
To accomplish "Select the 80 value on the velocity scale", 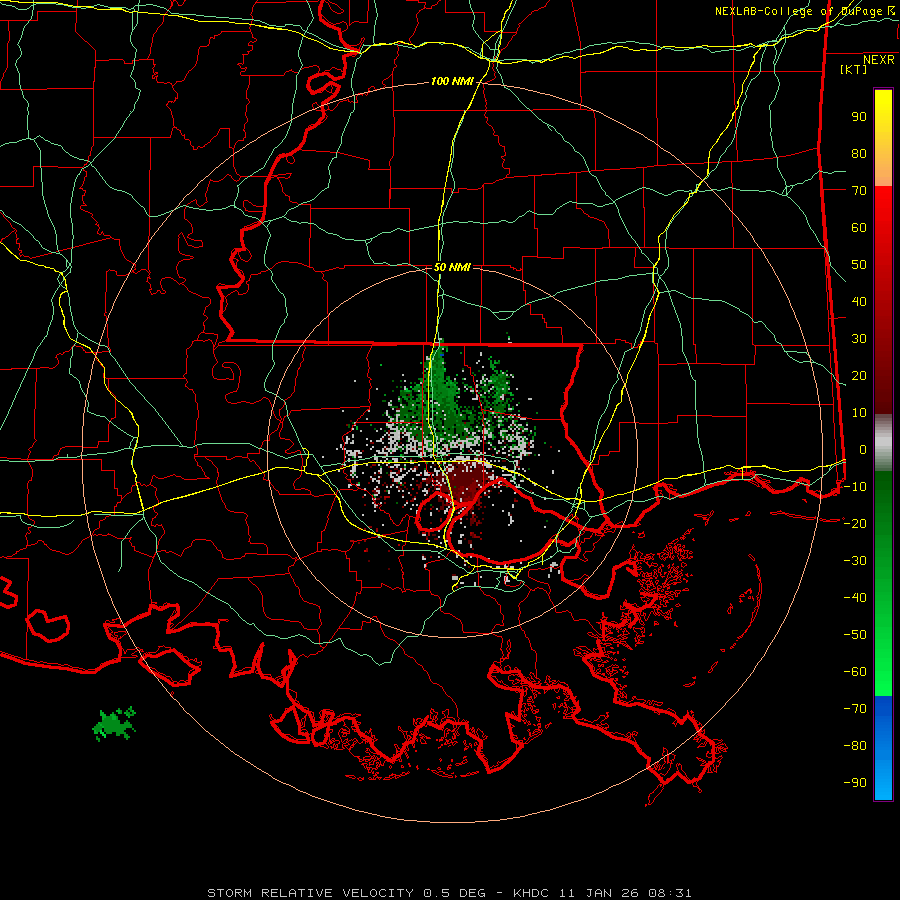I will click(x=859, y=154).
